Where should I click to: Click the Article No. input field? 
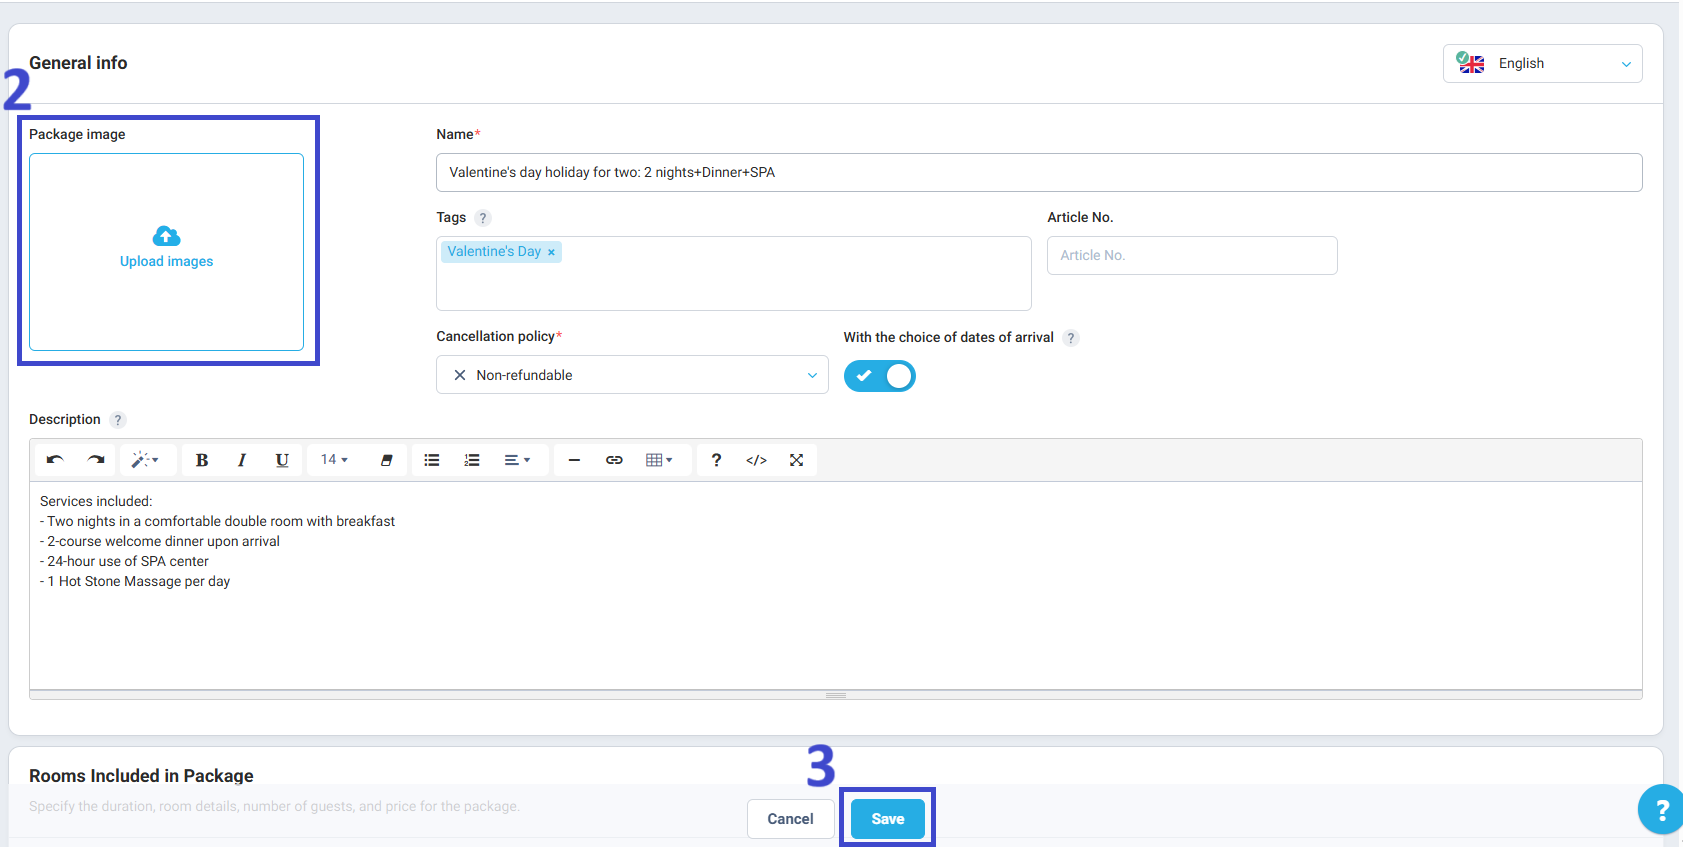click(1192, 255)
